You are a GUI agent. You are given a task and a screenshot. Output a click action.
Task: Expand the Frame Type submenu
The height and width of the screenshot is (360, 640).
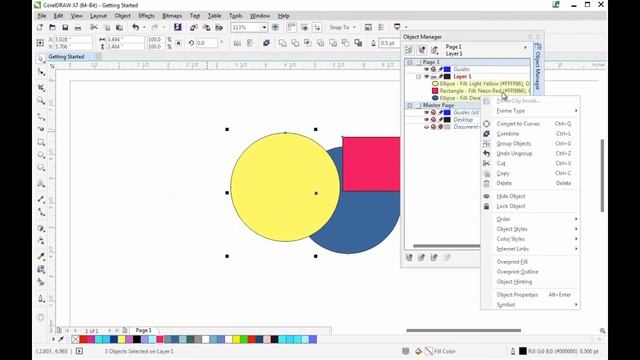tap(530, 111)
